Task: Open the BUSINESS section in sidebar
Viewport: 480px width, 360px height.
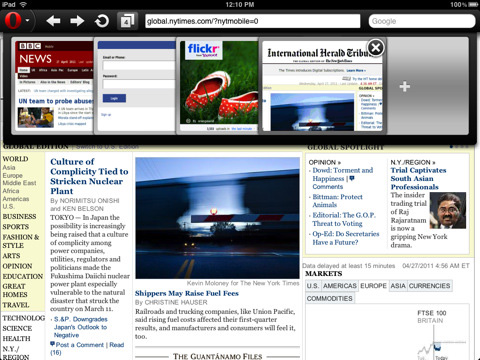Action: [x=19, y=217]
